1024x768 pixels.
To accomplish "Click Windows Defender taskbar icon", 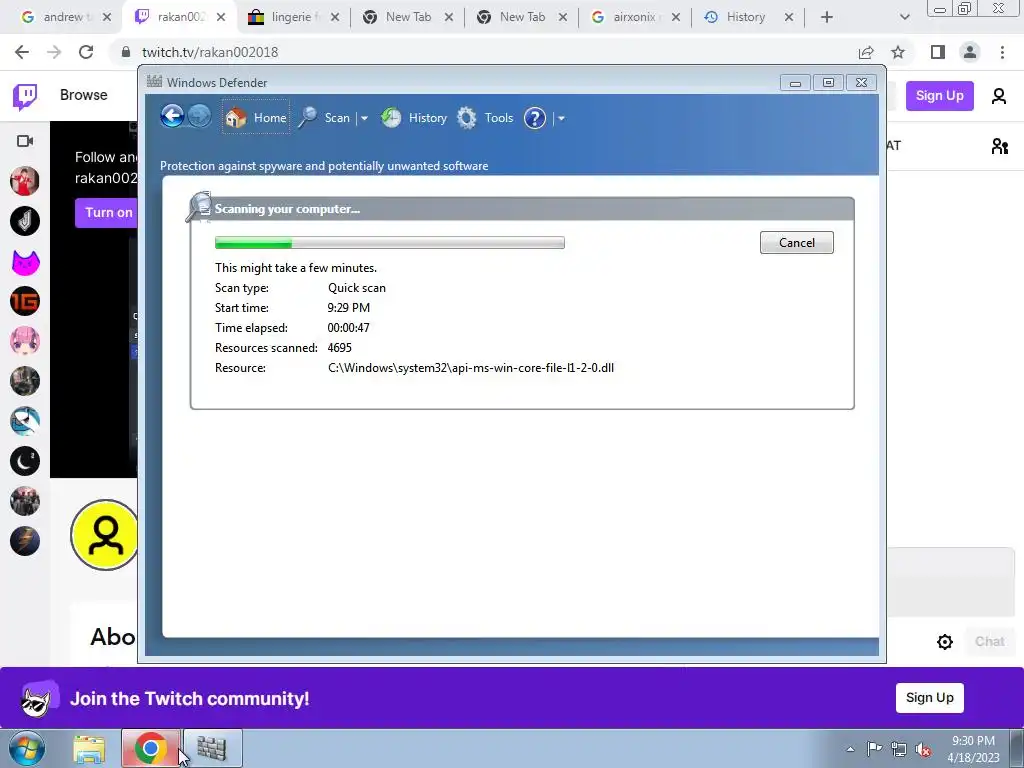I will click(212, 748).
